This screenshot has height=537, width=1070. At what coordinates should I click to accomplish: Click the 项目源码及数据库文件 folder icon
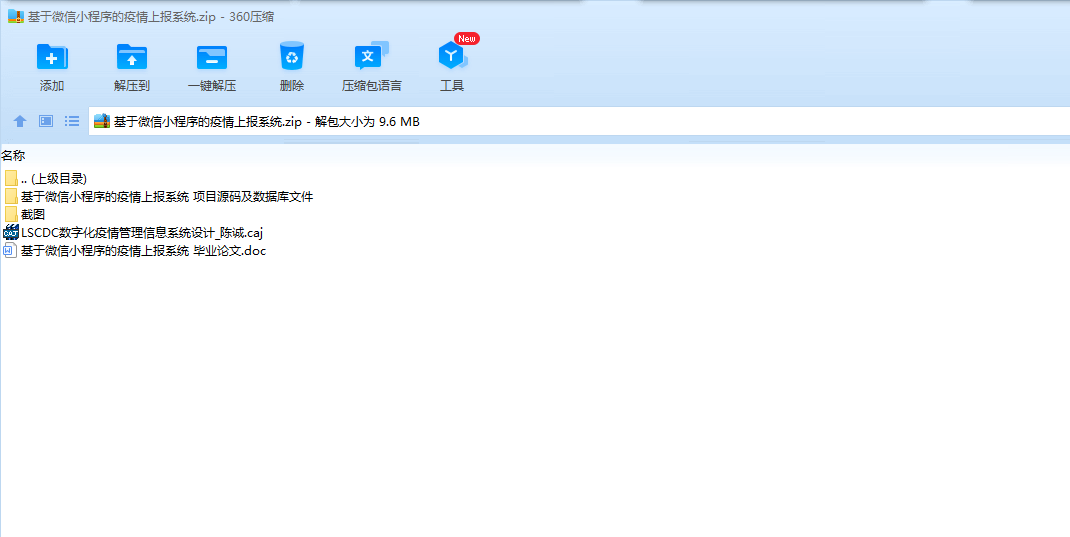point(11,197)
